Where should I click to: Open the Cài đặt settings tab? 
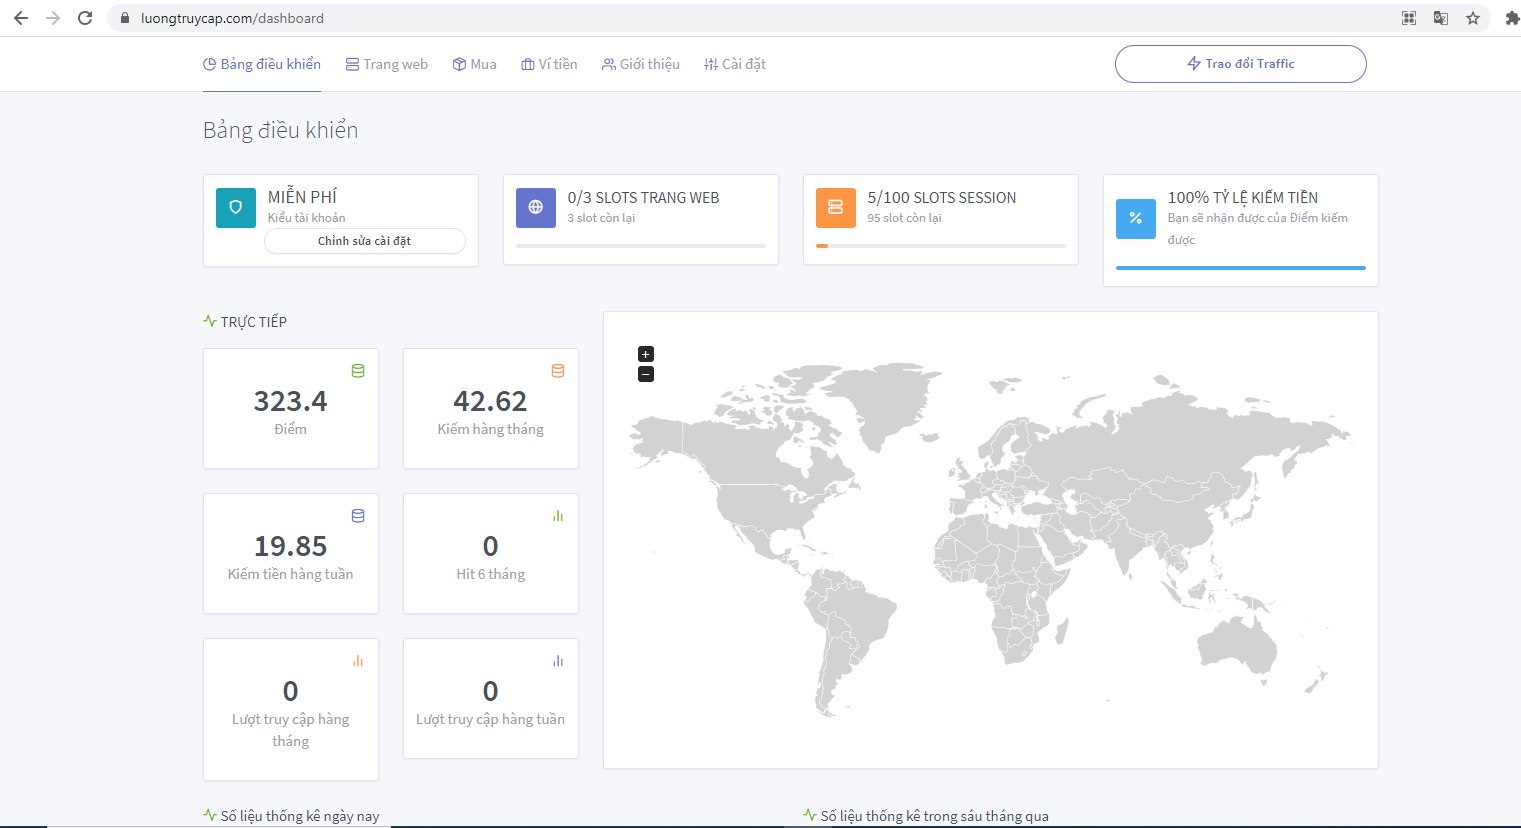(735, 64)
